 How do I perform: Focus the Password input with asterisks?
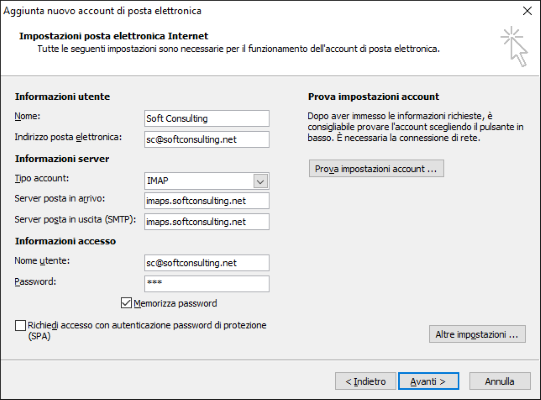(x=207, y=284)
